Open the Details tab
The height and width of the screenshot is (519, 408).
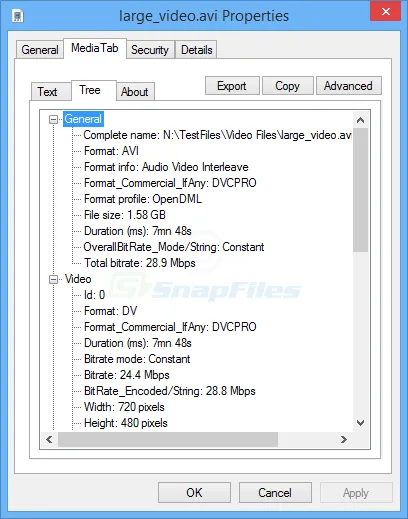(196, 50)
